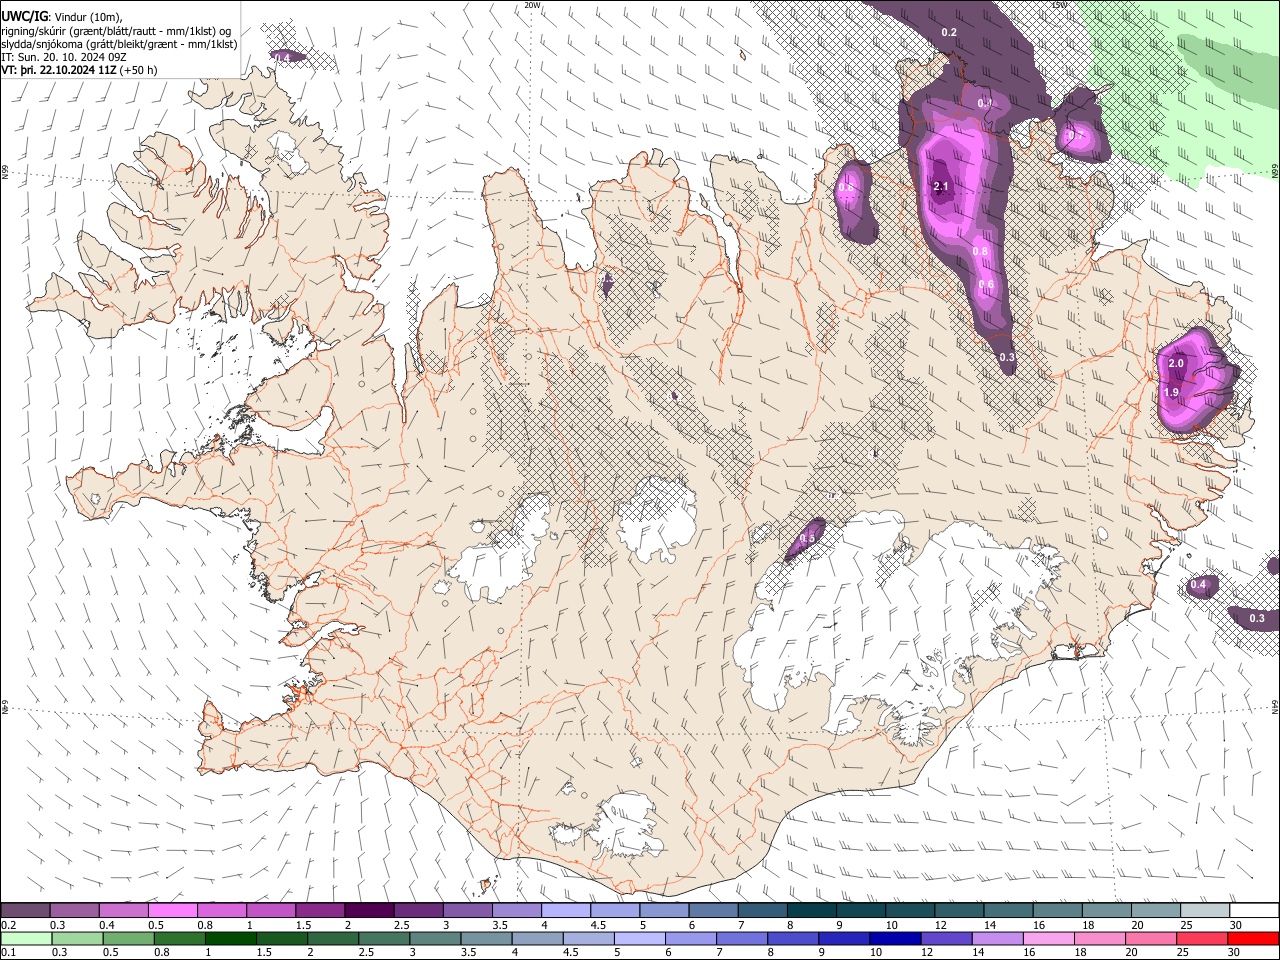This screenshot has height=960, width=1280.
Task: Click the 15W longitude label
Action: pos(1059,5)
